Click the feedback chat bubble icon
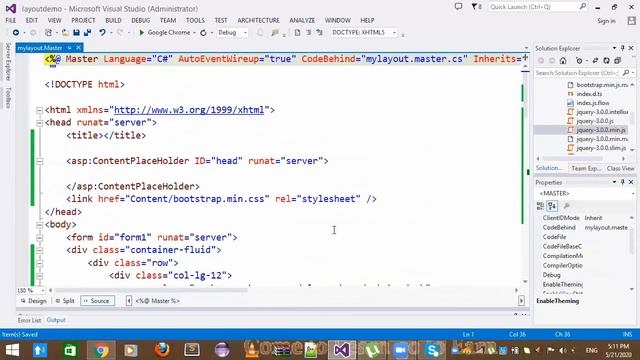Screen dimensions: 640x360 [459, 7]
